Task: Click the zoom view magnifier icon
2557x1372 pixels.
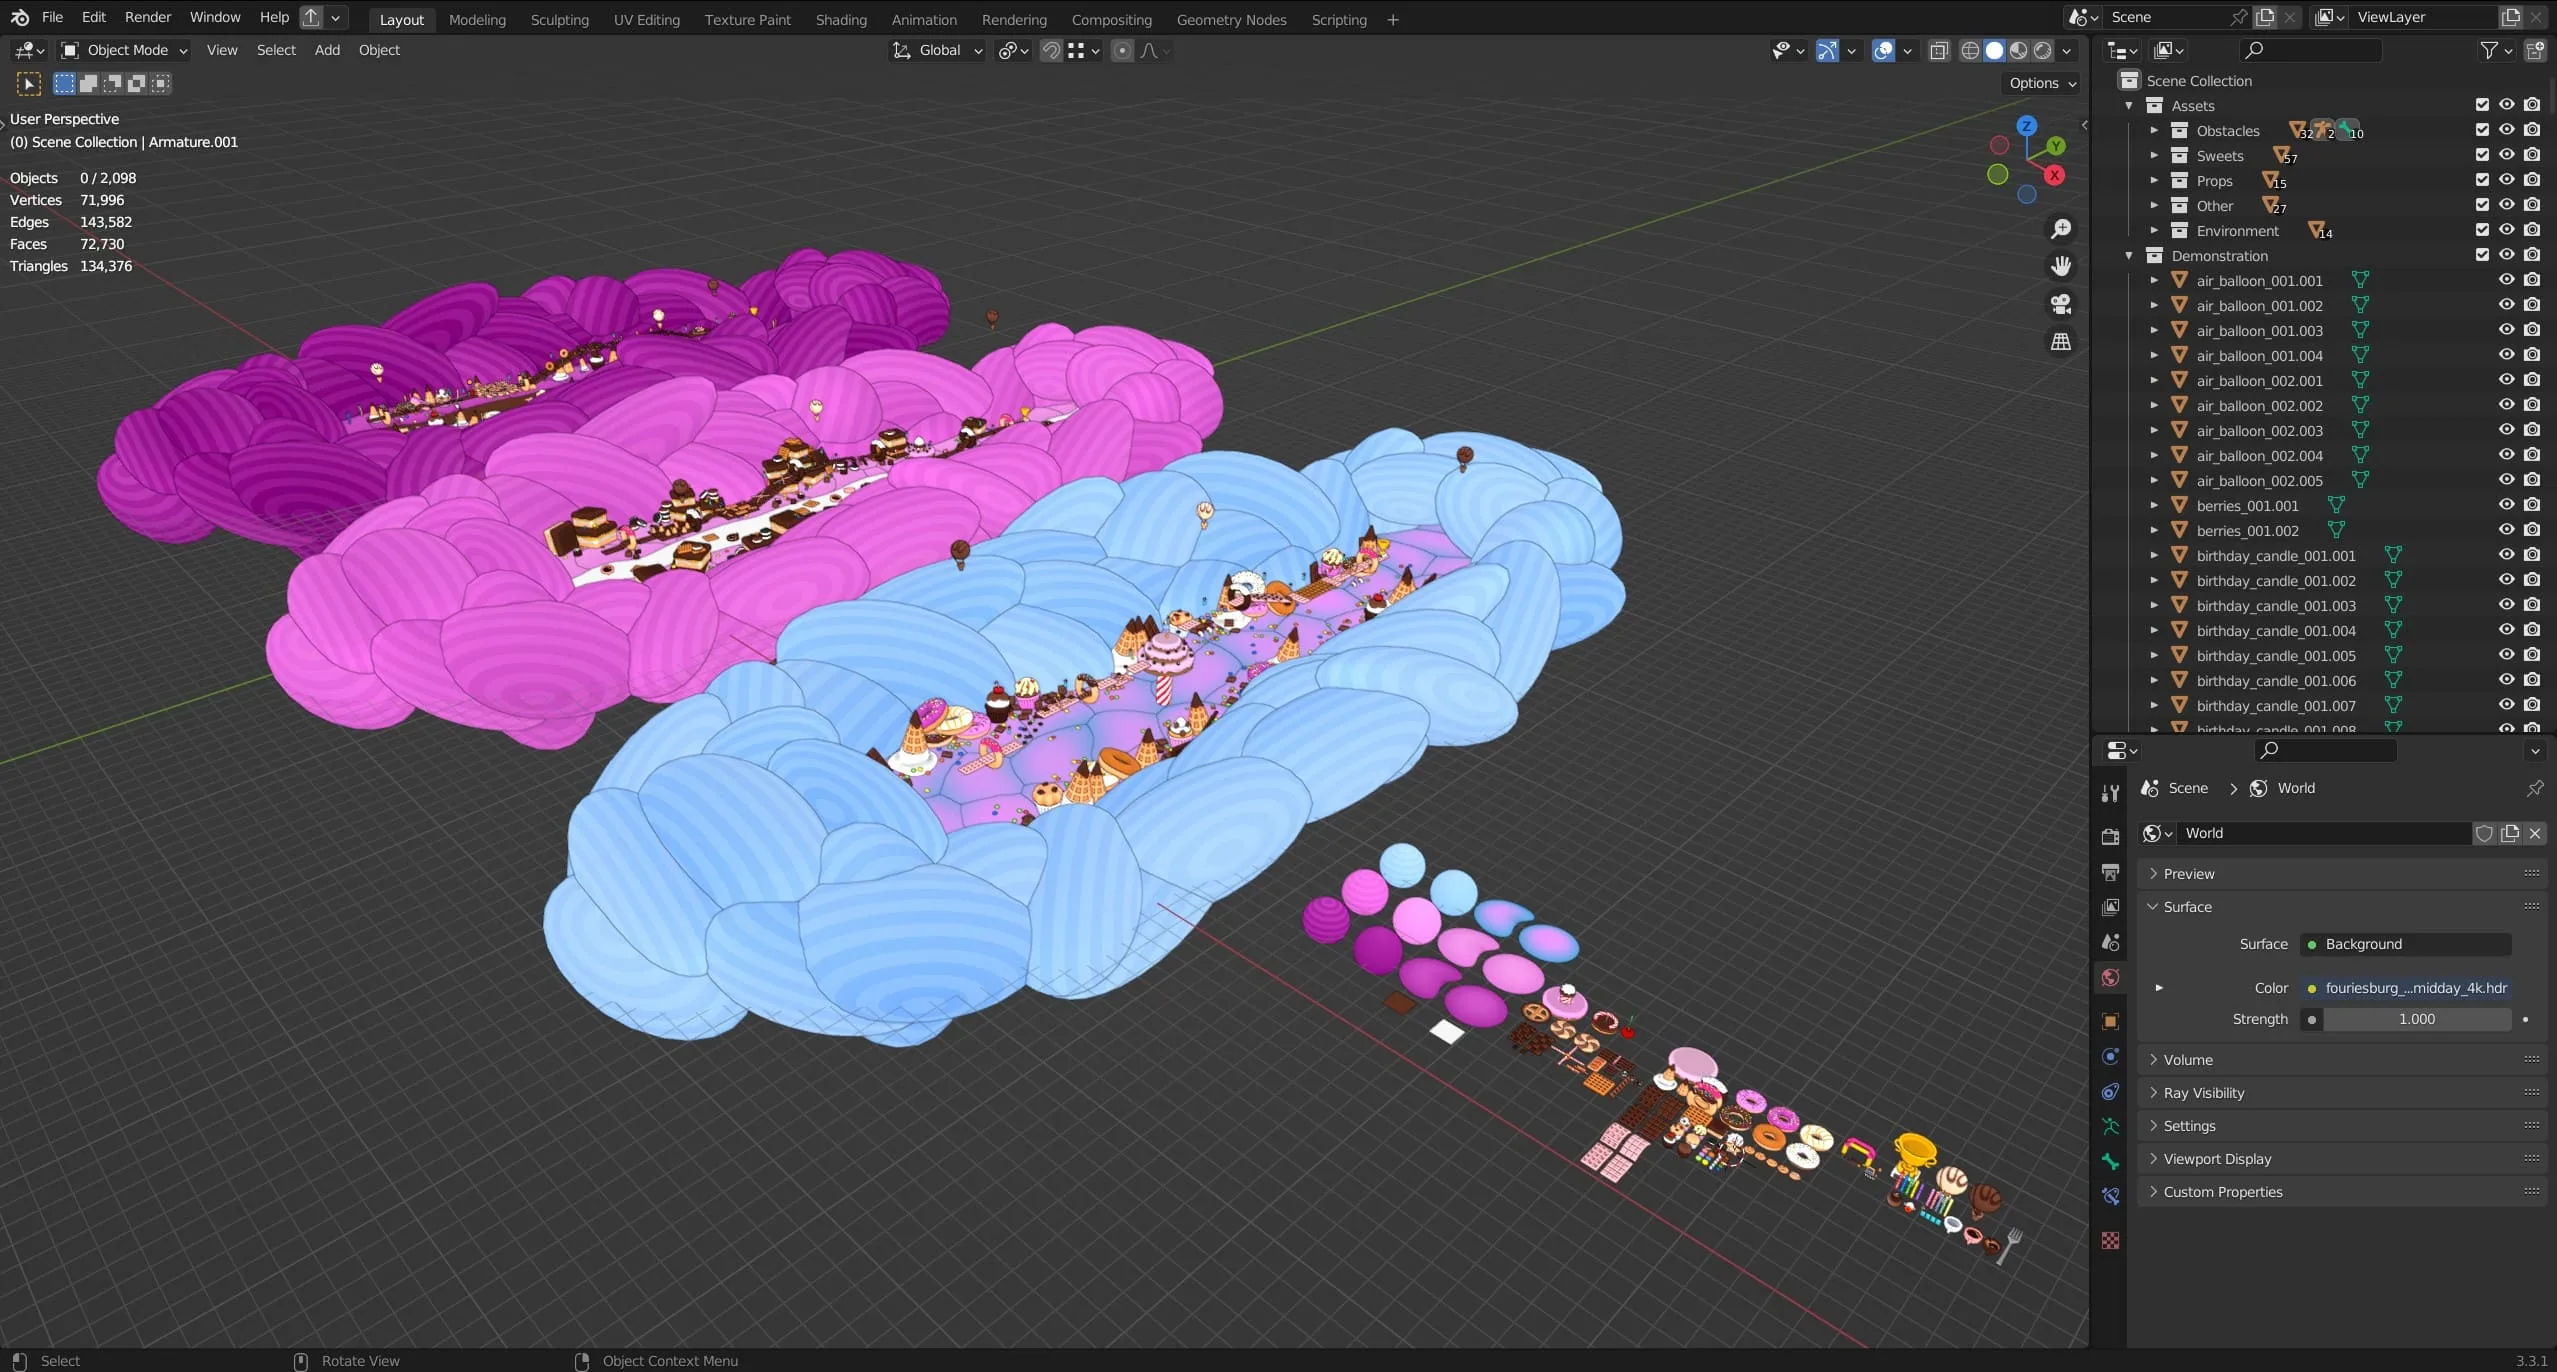Action: point(2061,230)
